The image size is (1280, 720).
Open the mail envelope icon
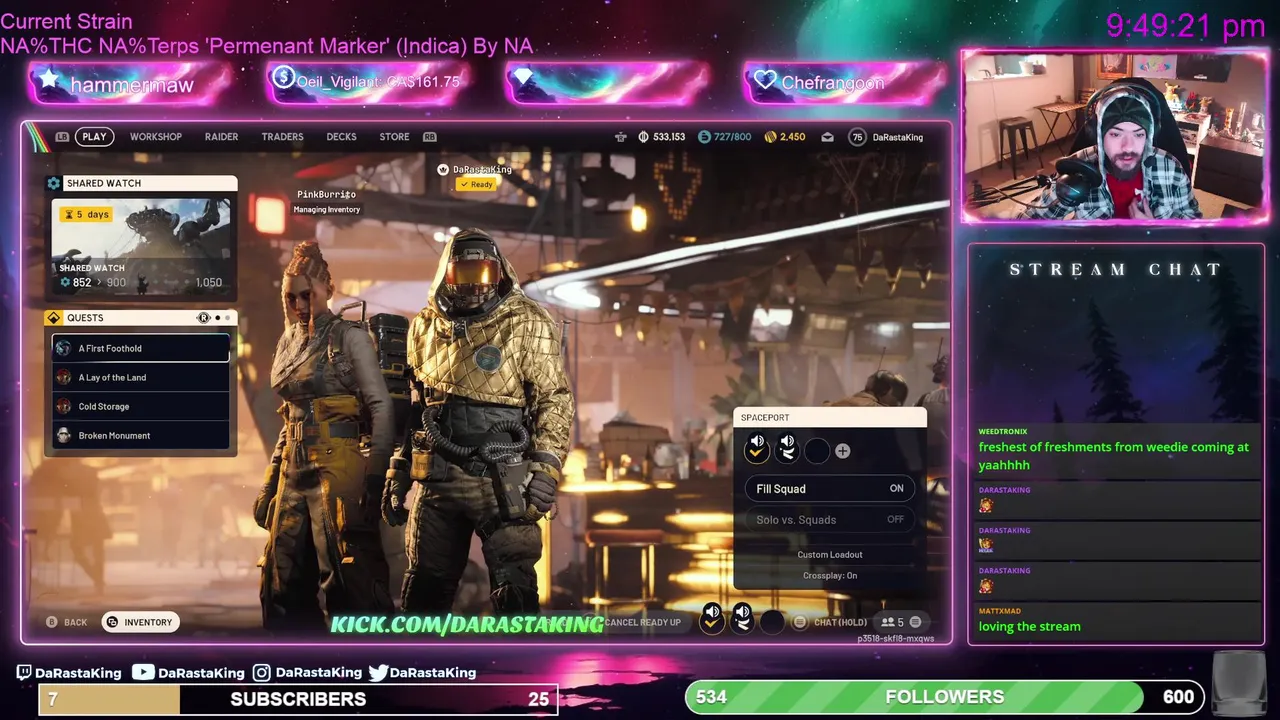point(827,137)
